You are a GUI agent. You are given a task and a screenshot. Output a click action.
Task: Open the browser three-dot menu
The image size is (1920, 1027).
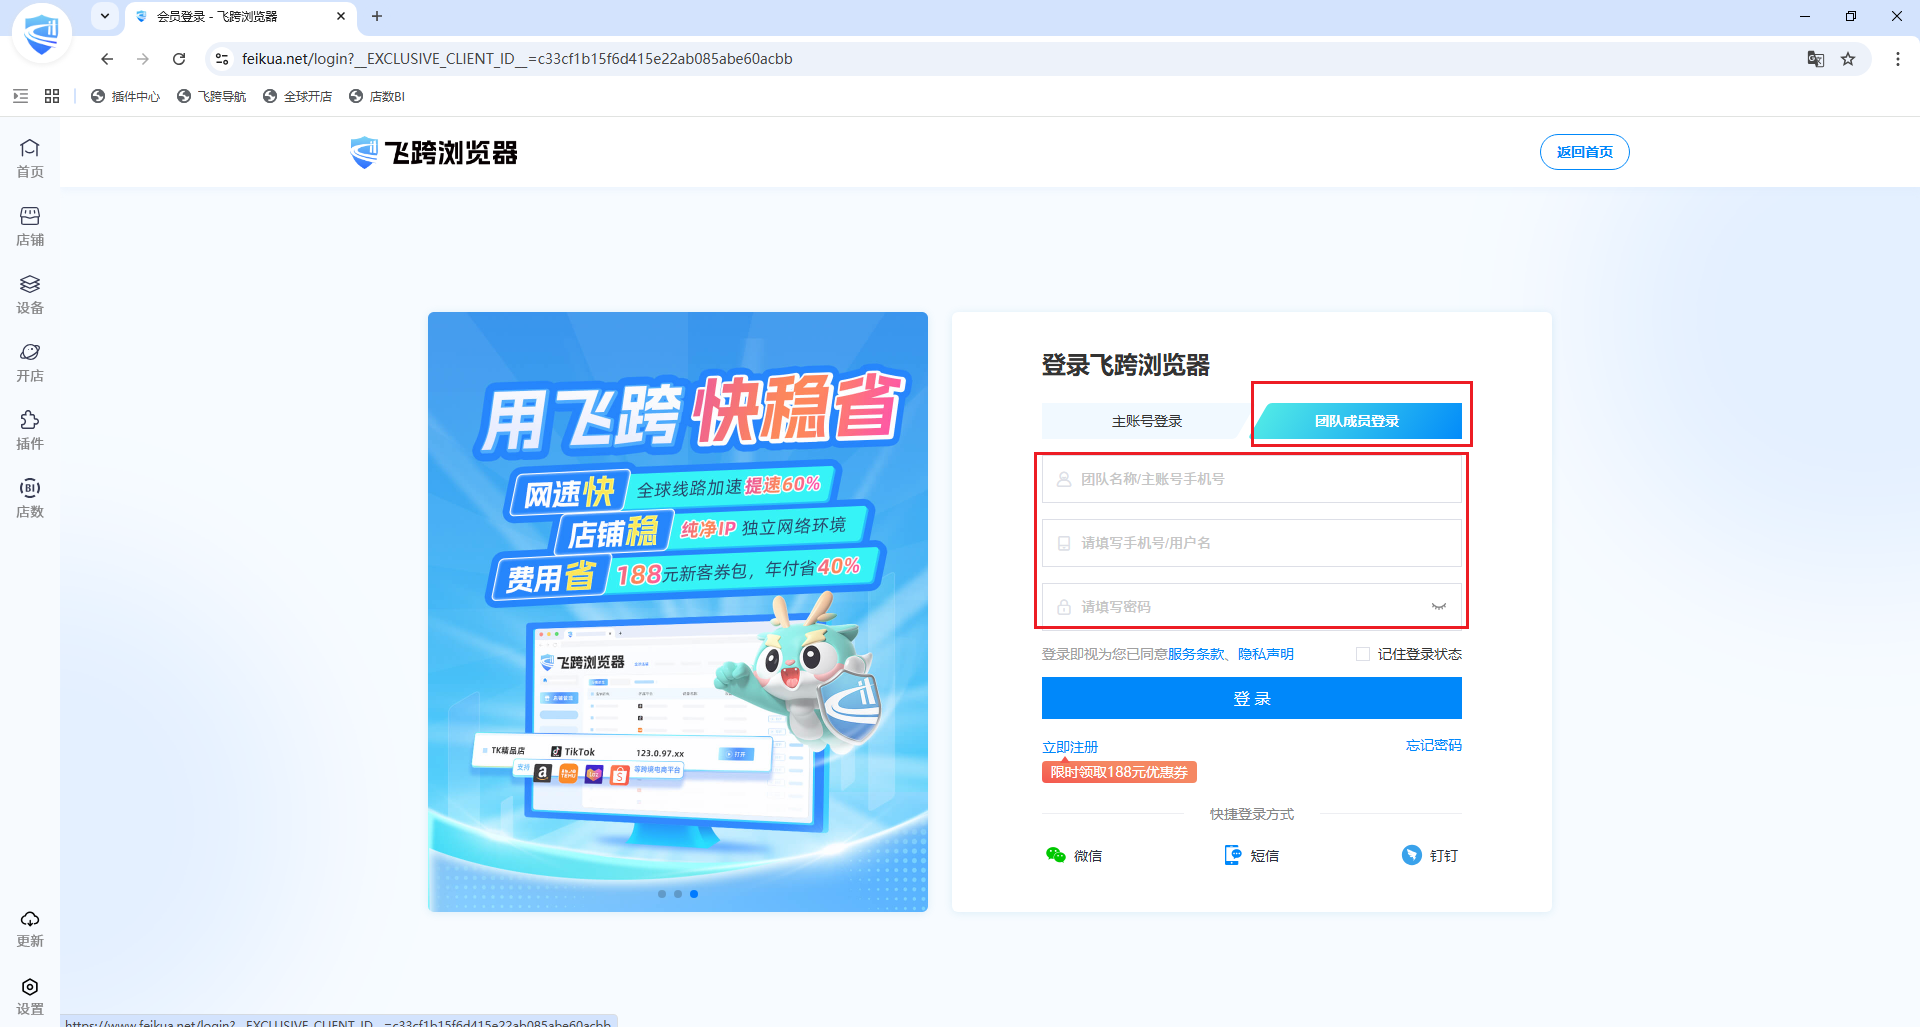click(1898, 59)
